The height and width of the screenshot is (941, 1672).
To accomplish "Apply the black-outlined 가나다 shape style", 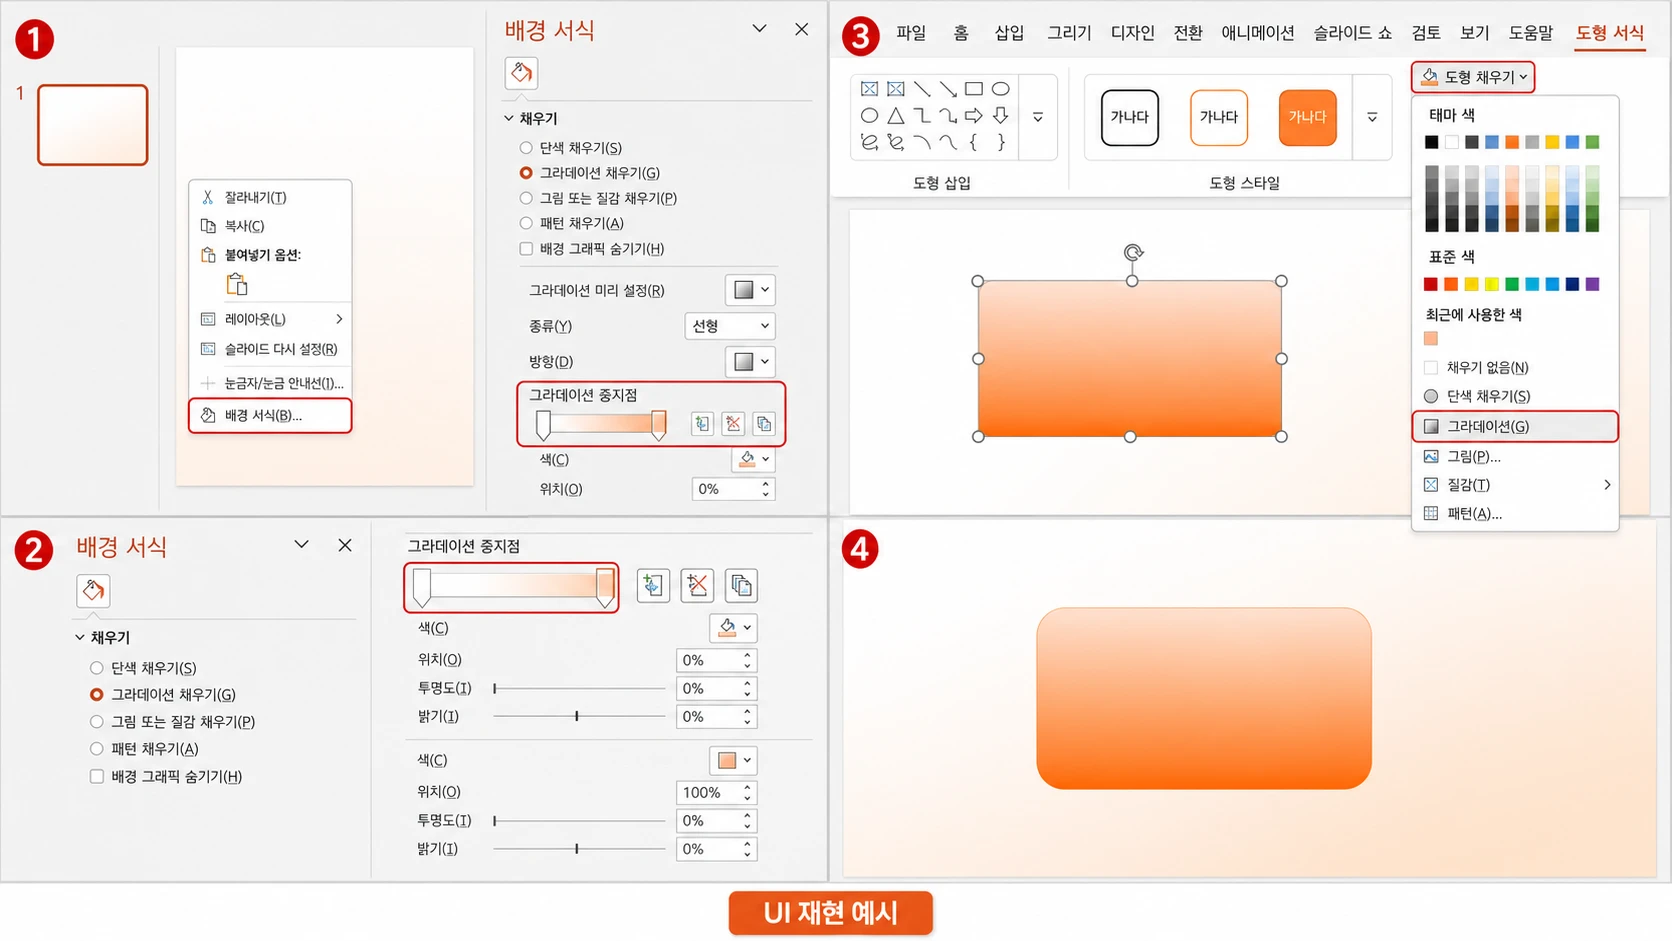I will 1129,117.
